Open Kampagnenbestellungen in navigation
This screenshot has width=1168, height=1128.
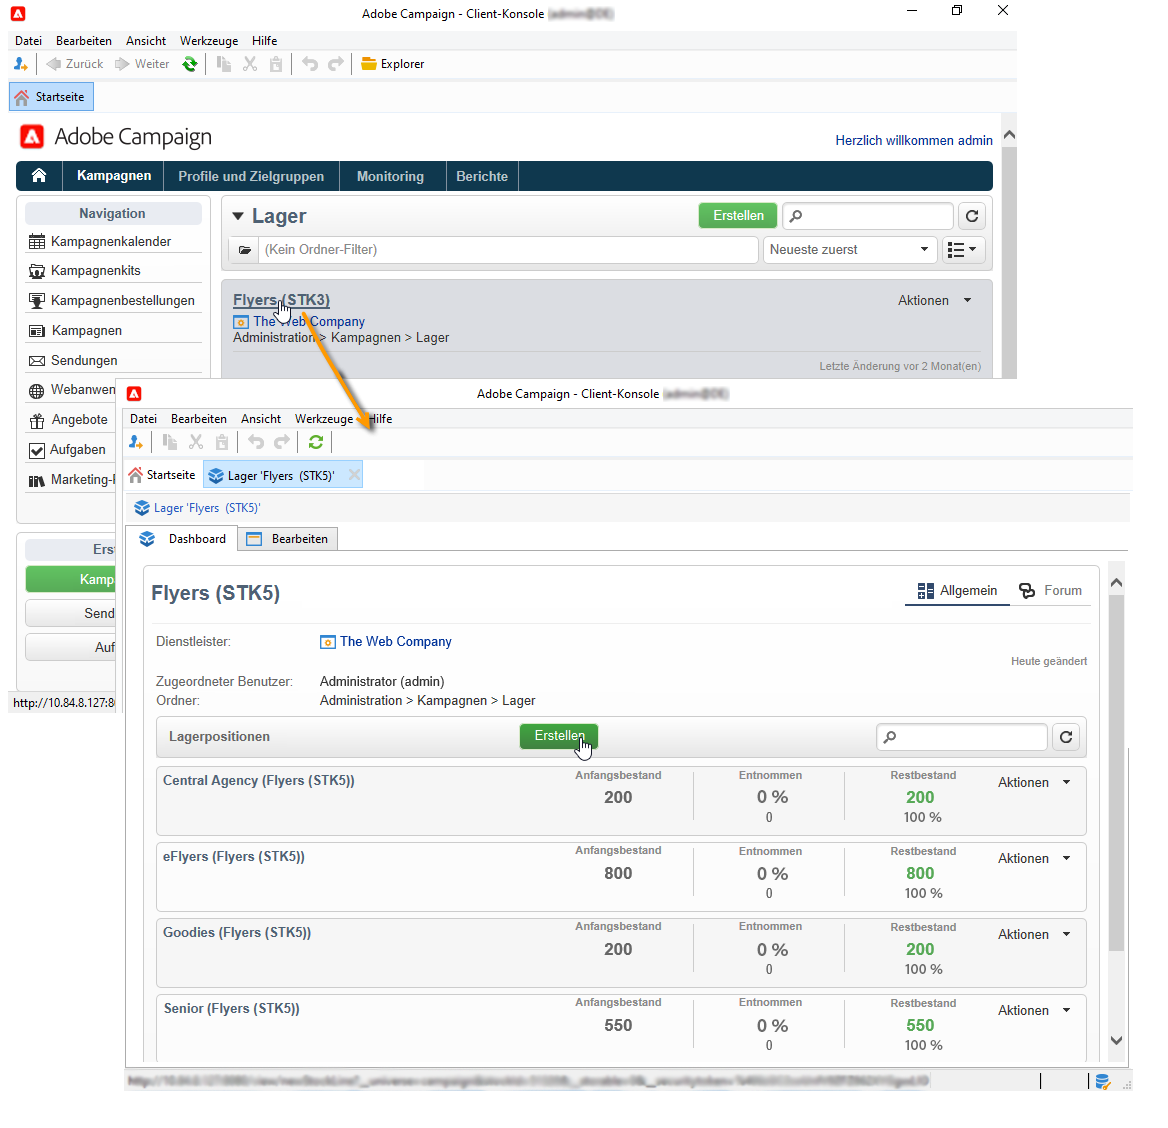[123, 301]
